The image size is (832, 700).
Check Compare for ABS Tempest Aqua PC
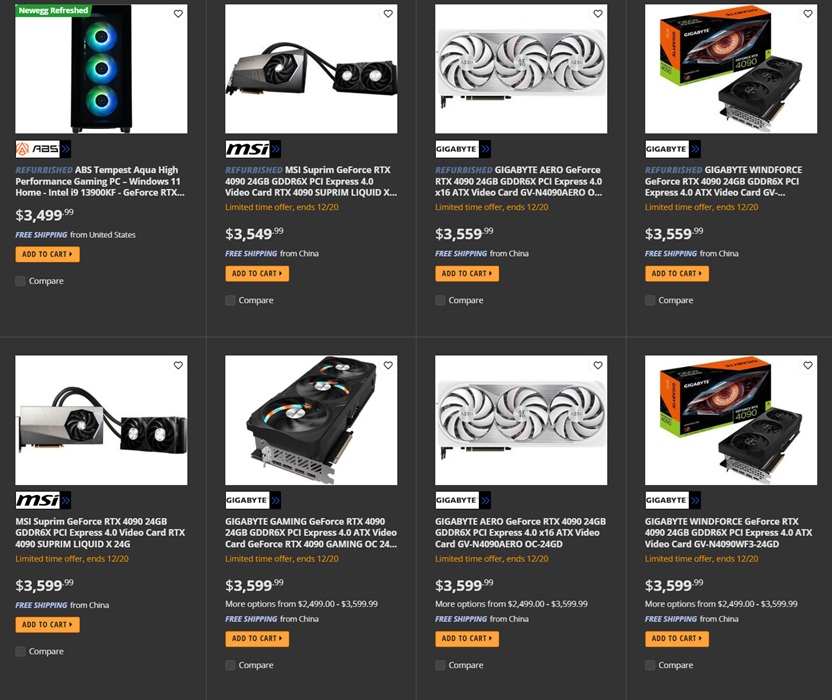(x=20, y=281)
